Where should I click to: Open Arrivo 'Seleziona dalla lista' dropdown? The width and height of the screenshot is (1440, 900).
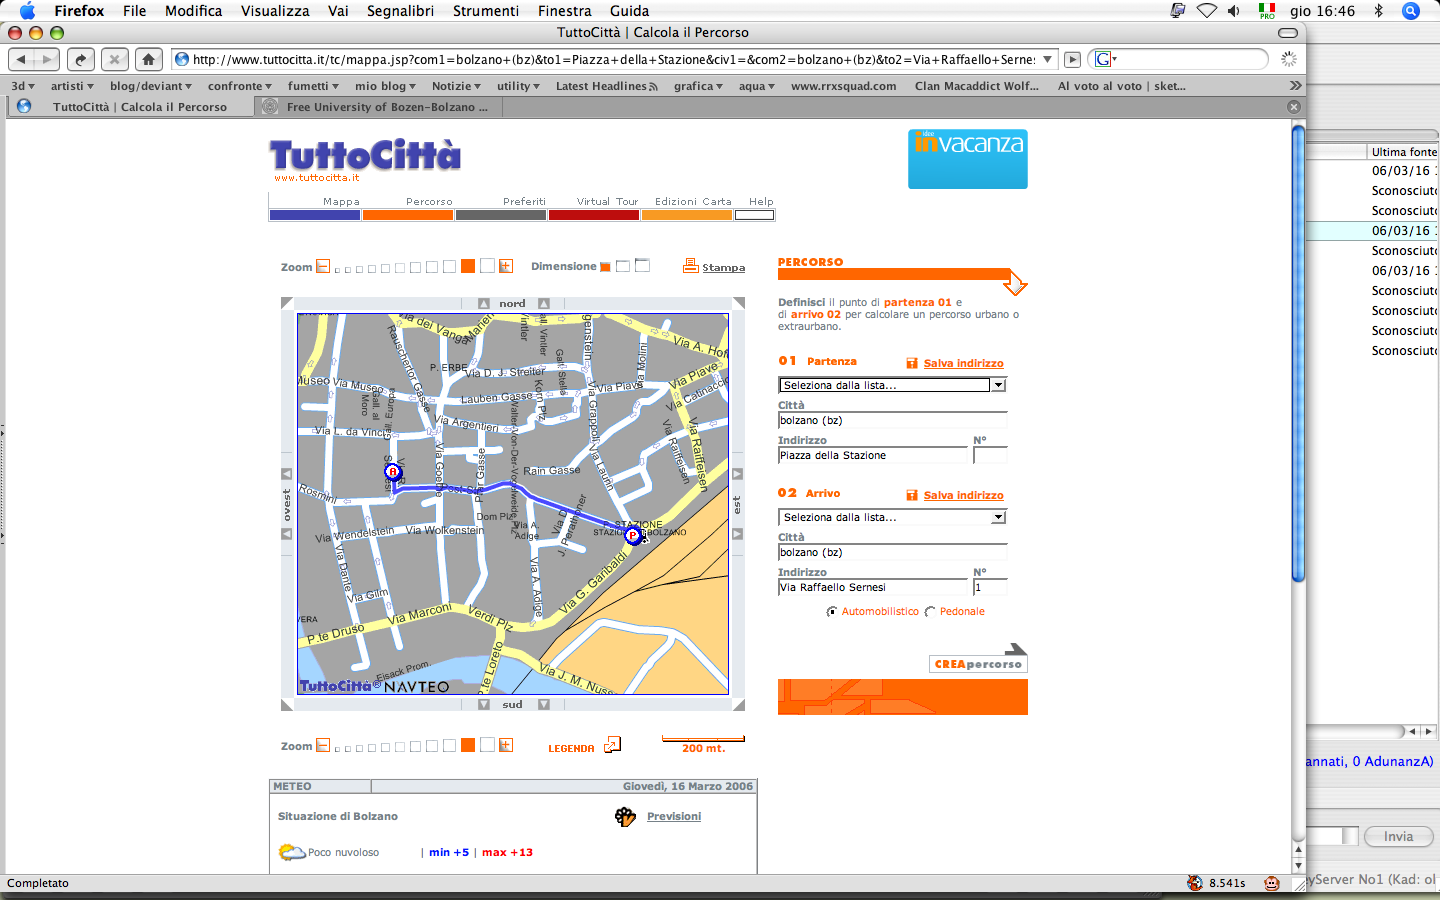[x=892, y=517]
